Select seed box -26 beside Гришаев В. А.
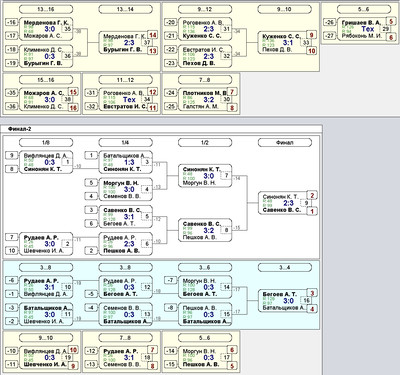Viewport: 400px width, 375px height. pyautogui.click(x=330, y=22)
